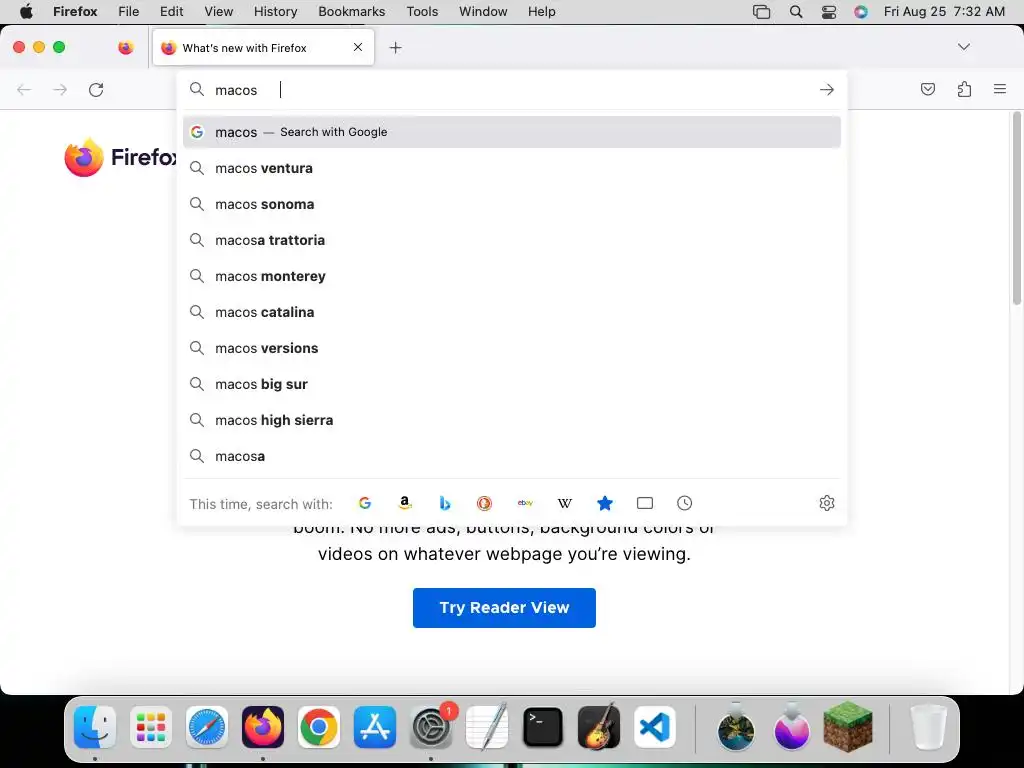Save page to Pocket
The image size is (1024, 768).
928,89
